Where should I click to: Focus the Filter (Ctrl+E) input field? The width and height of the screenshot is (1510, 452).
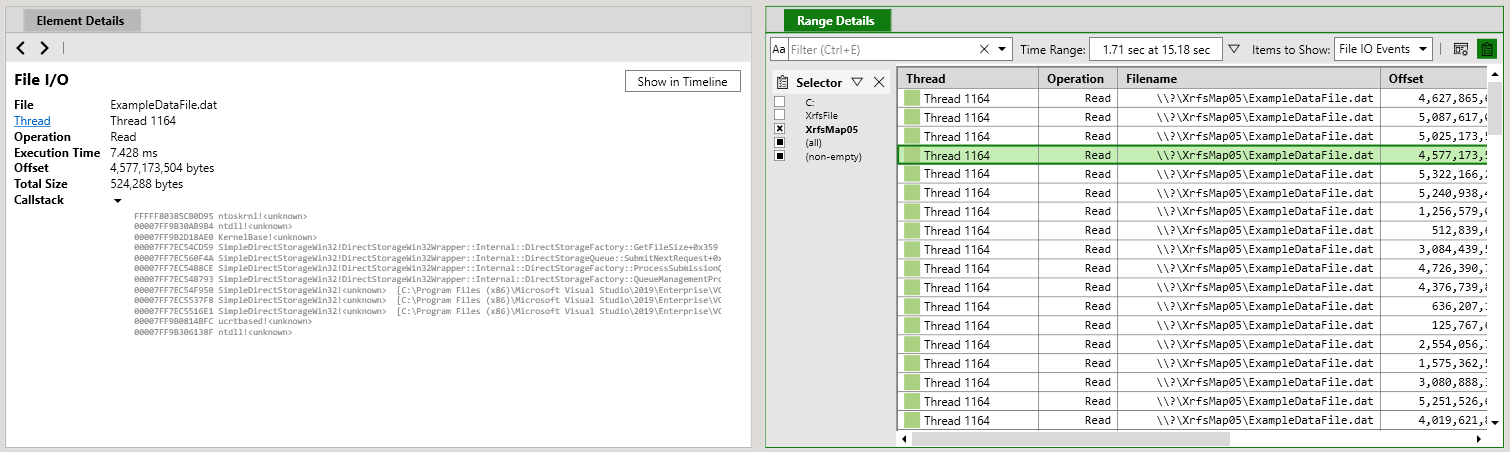tap(881, 49)
